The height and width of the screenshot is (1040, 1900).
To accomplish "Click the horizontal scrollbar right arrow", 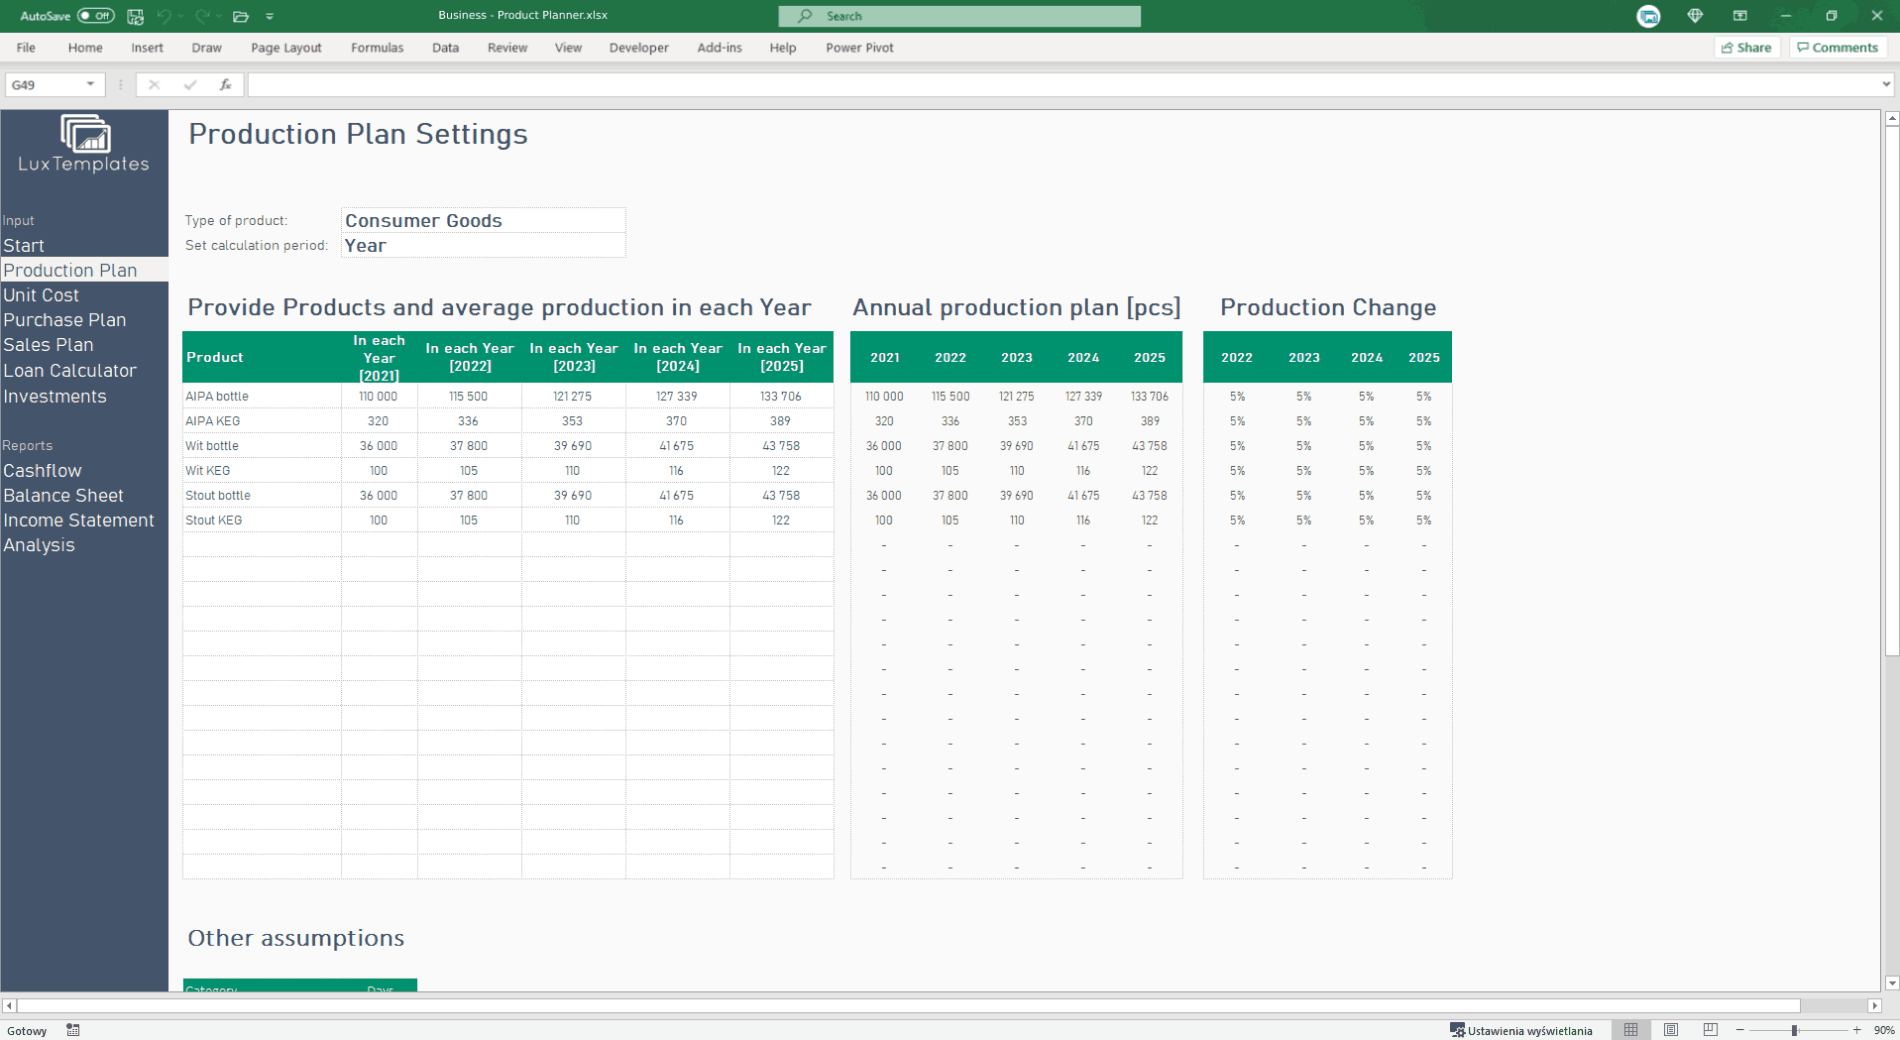I will point(1875,1005).
